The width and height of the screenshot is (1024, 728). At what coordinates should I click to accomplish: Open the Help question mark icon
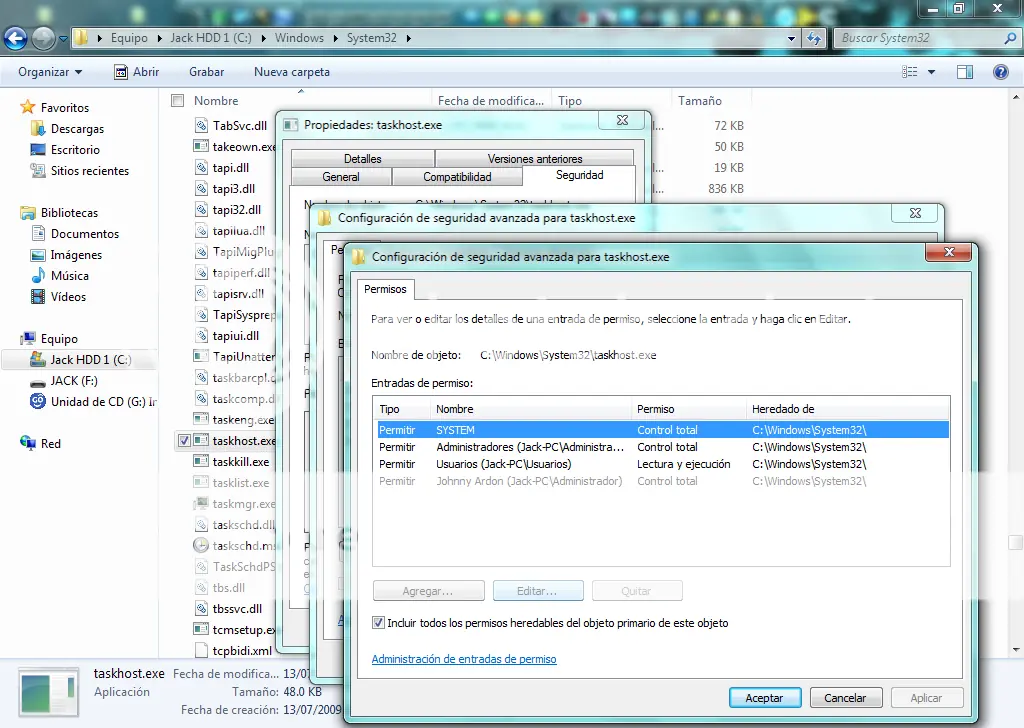1000,72
